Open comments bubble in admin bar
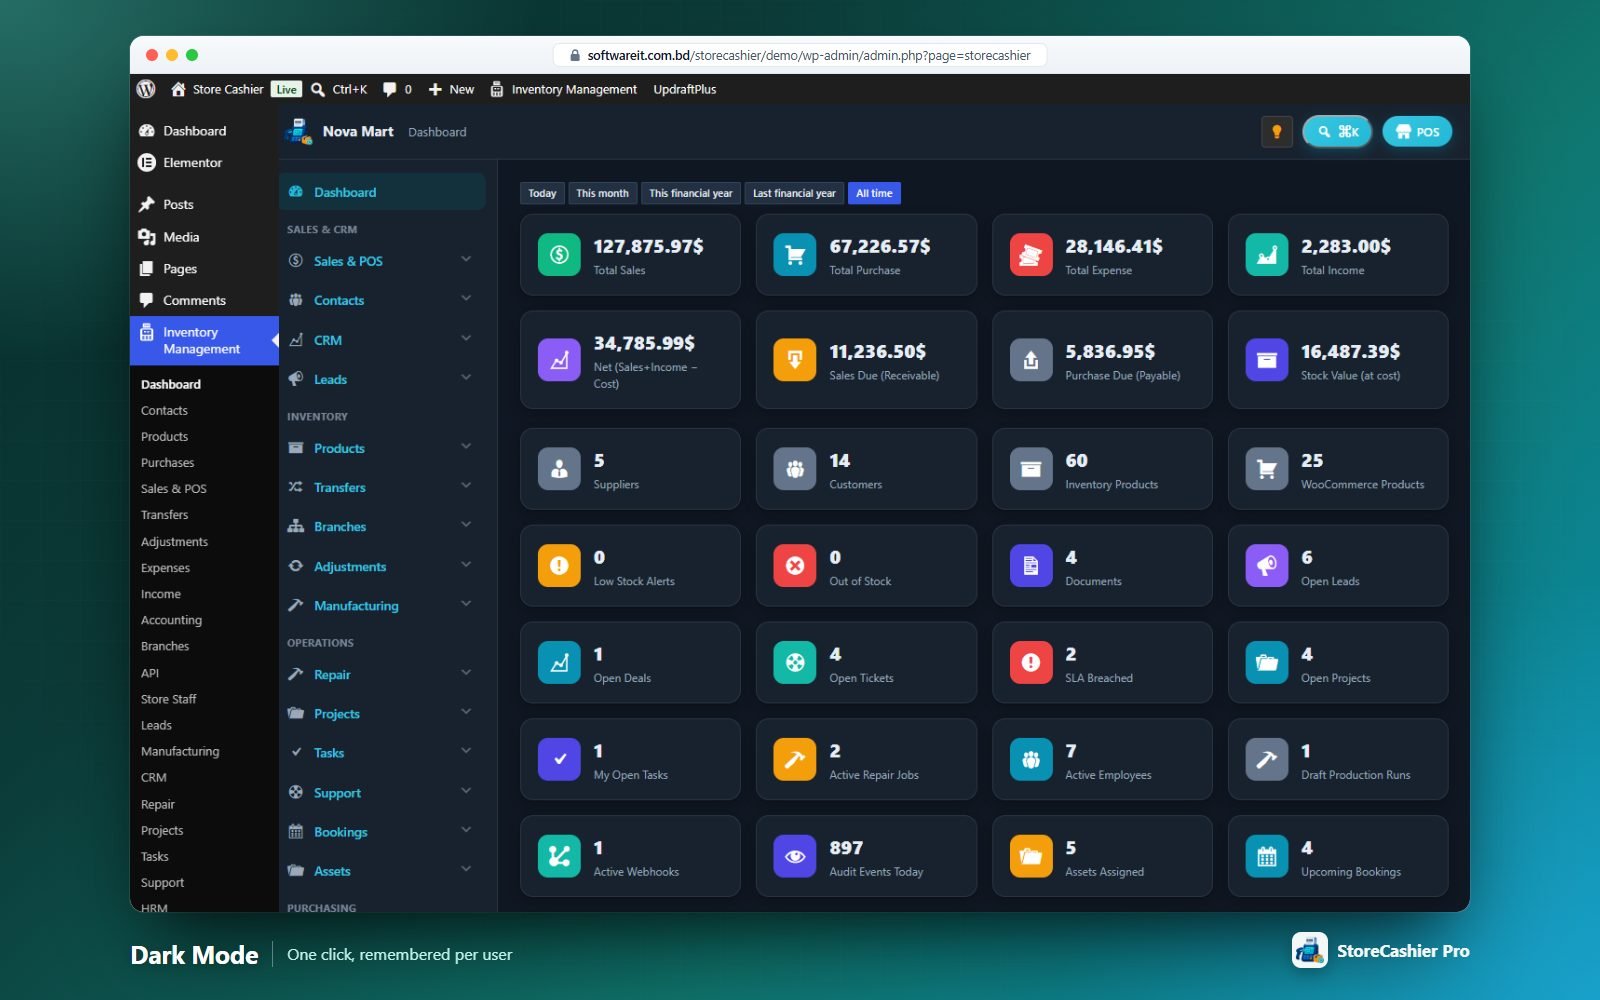This screenshot has width=1600, height=1000. pos(397,89)
